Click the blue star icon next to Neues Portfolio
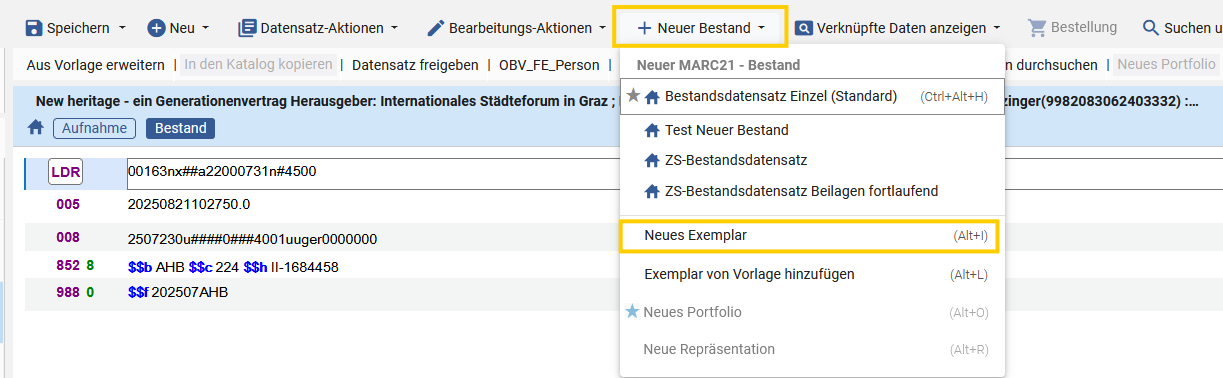This screenshot has height=378, width=1223. click(632, 312)
